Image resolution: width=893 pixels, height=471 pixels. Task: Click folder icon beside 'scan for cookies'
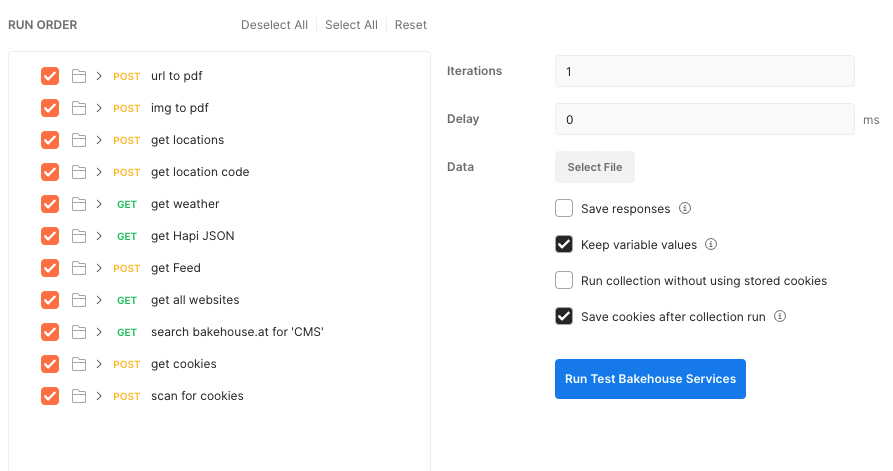tap(79, 396)
